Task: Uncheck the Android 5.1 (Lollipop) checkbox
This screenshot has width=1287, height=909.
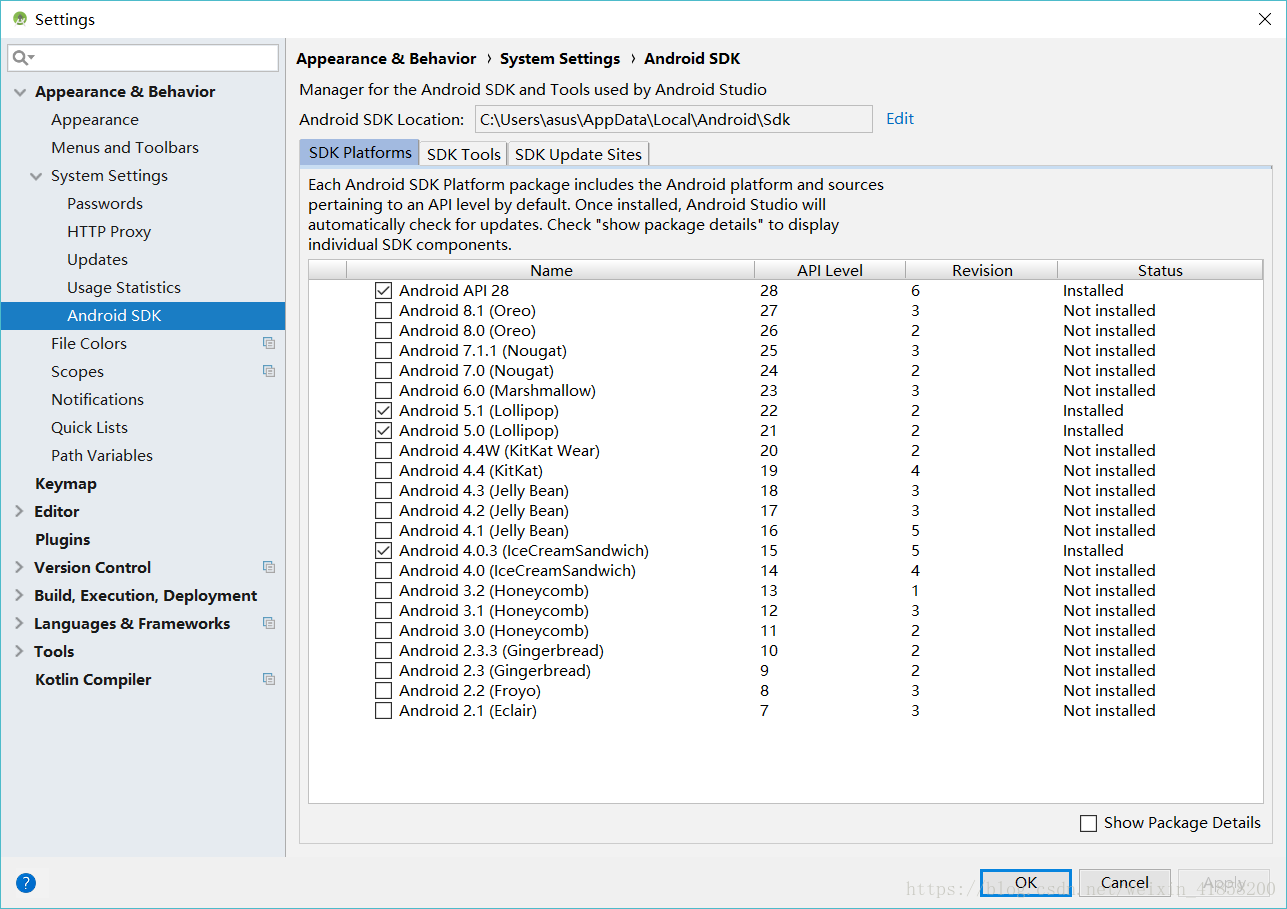Action: (x=383, y=410)
